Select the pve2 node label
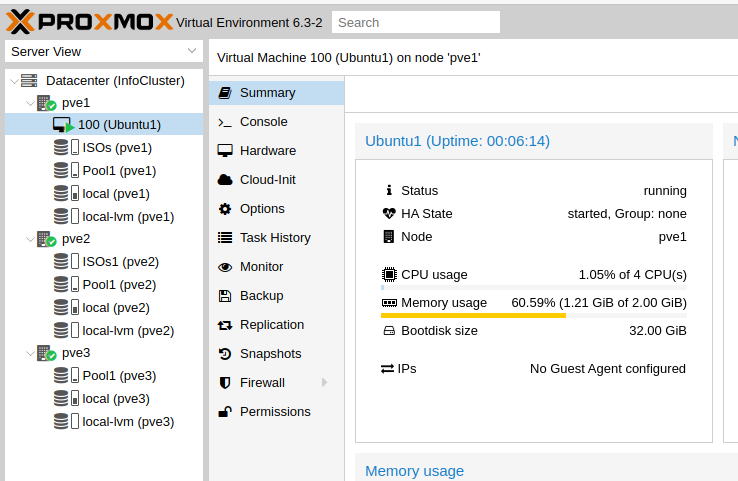The width and height of the screenshot is (738, 481). (76, 239)
